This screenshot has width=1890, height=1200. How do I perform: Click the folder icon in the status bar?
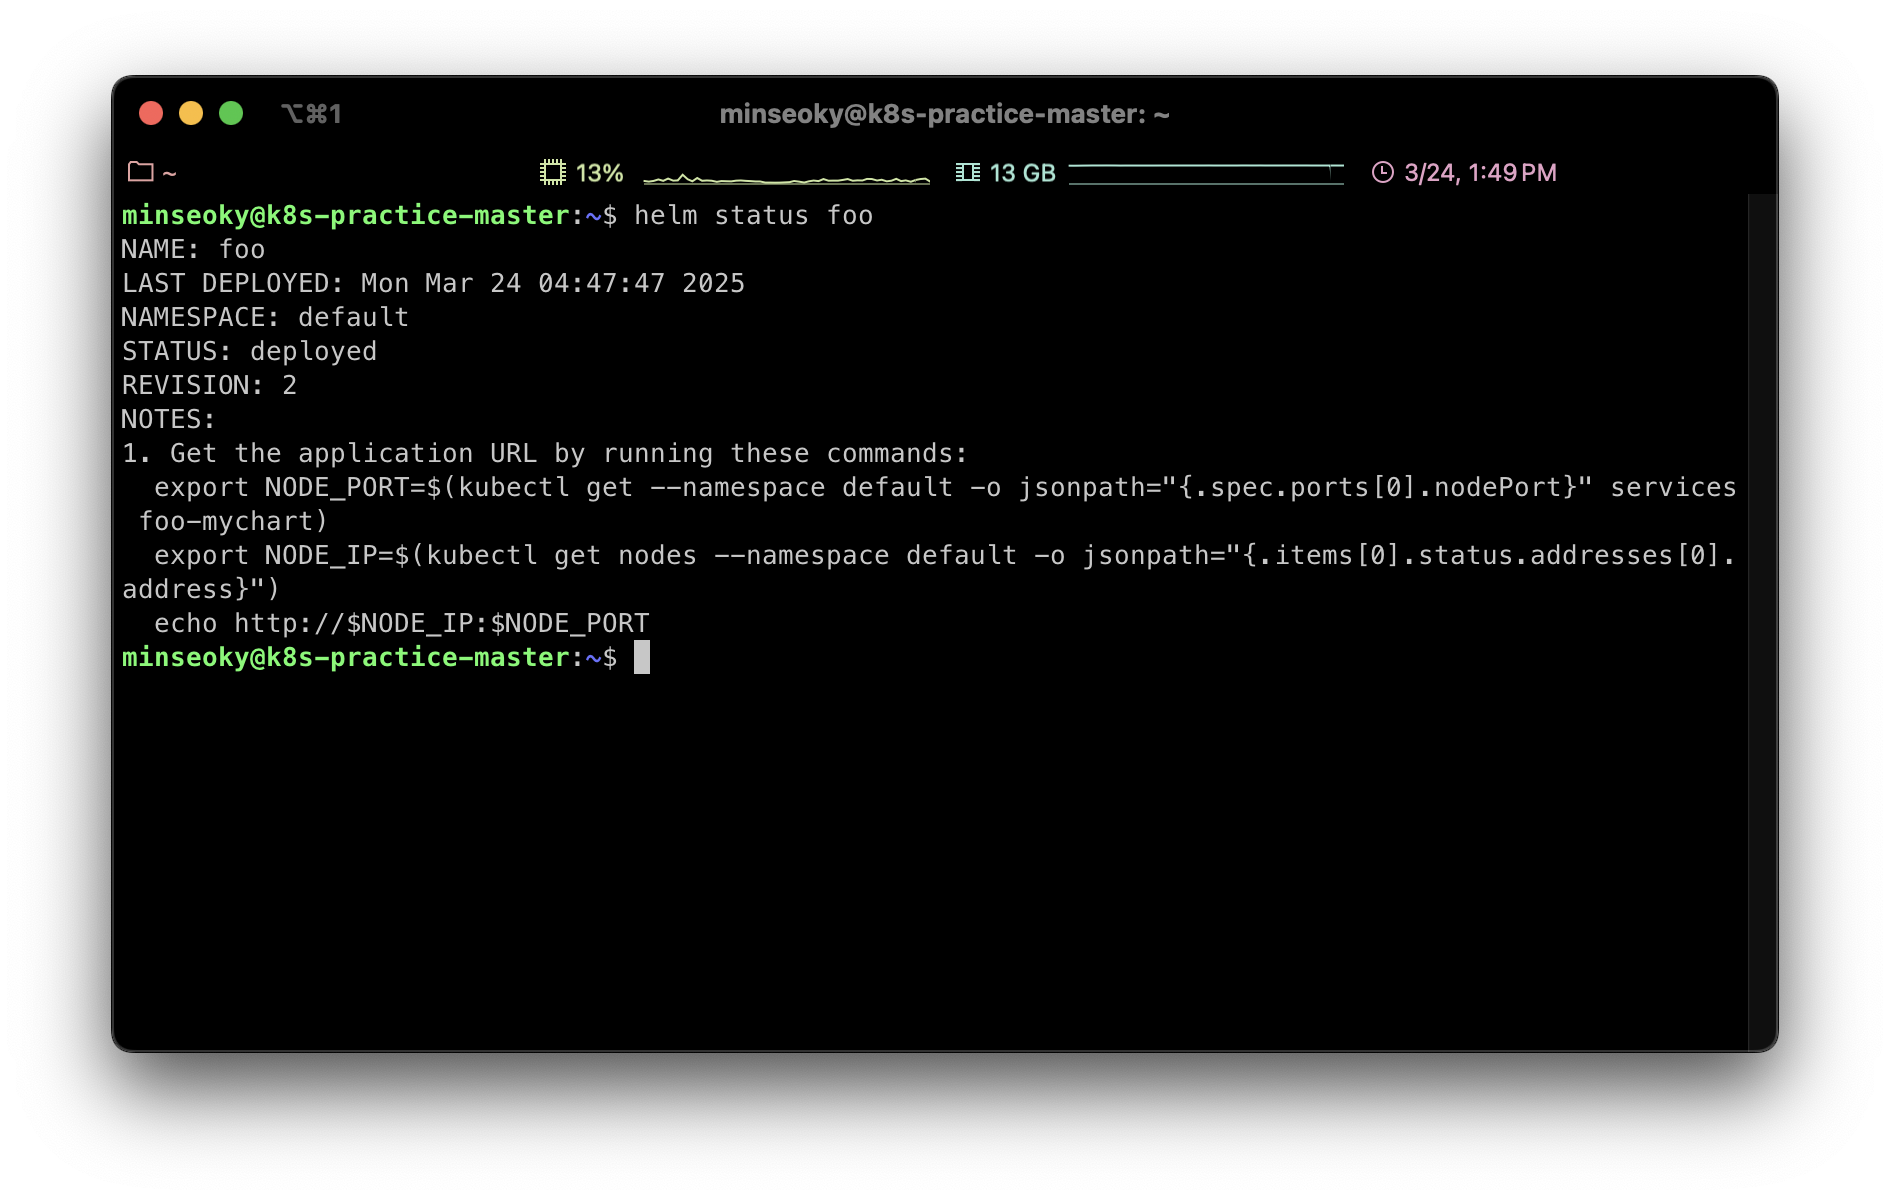(140, 172)
